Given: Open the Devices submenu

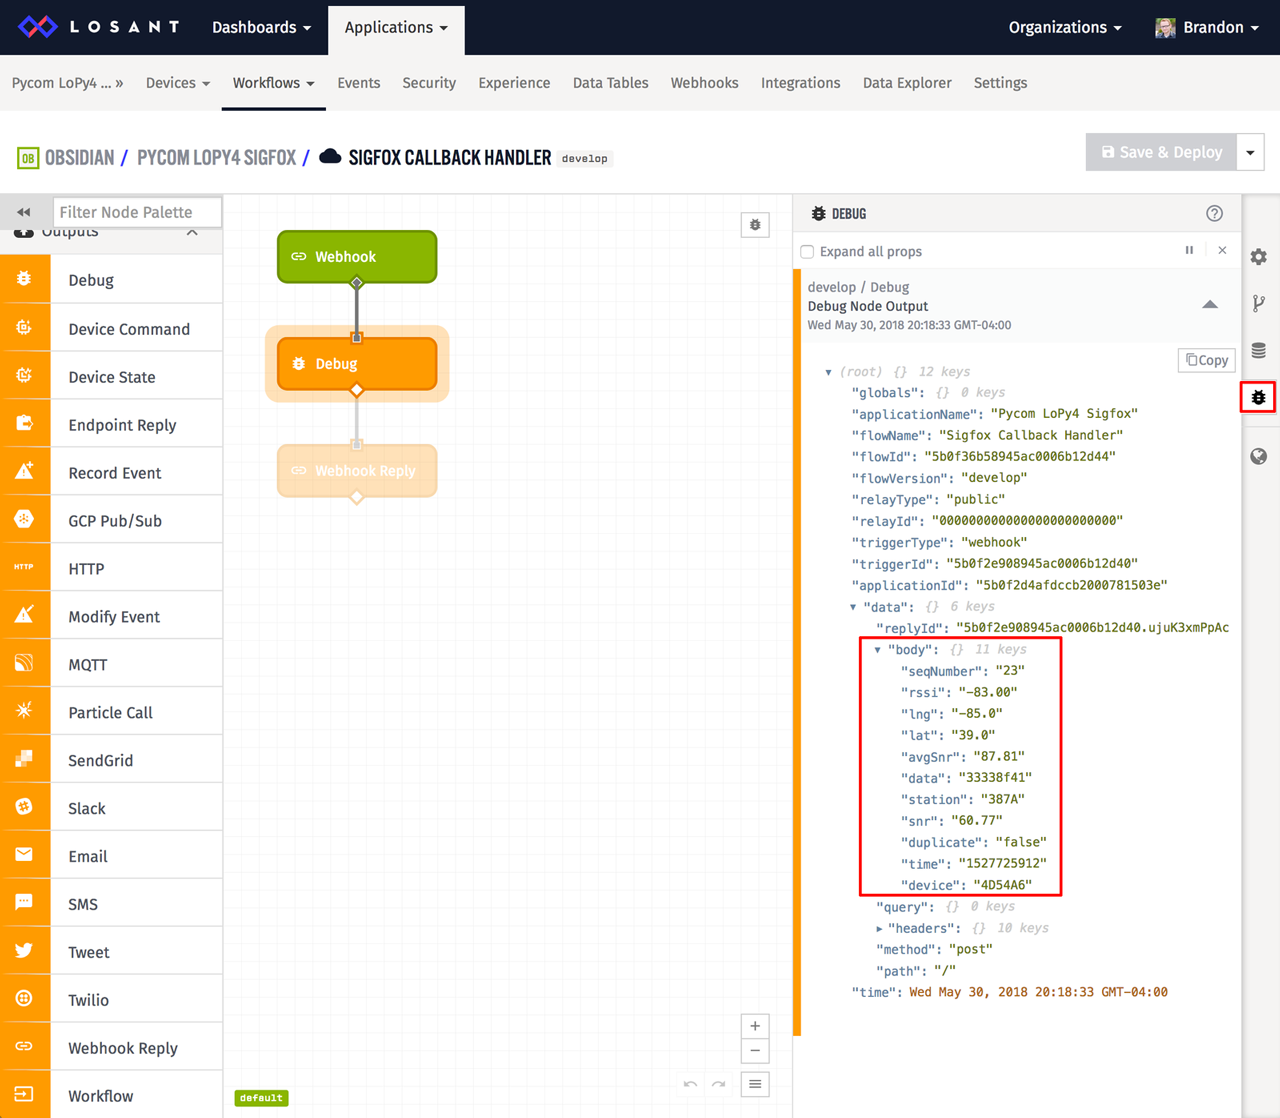Looking at the screenshot, I should pos(178,83).
